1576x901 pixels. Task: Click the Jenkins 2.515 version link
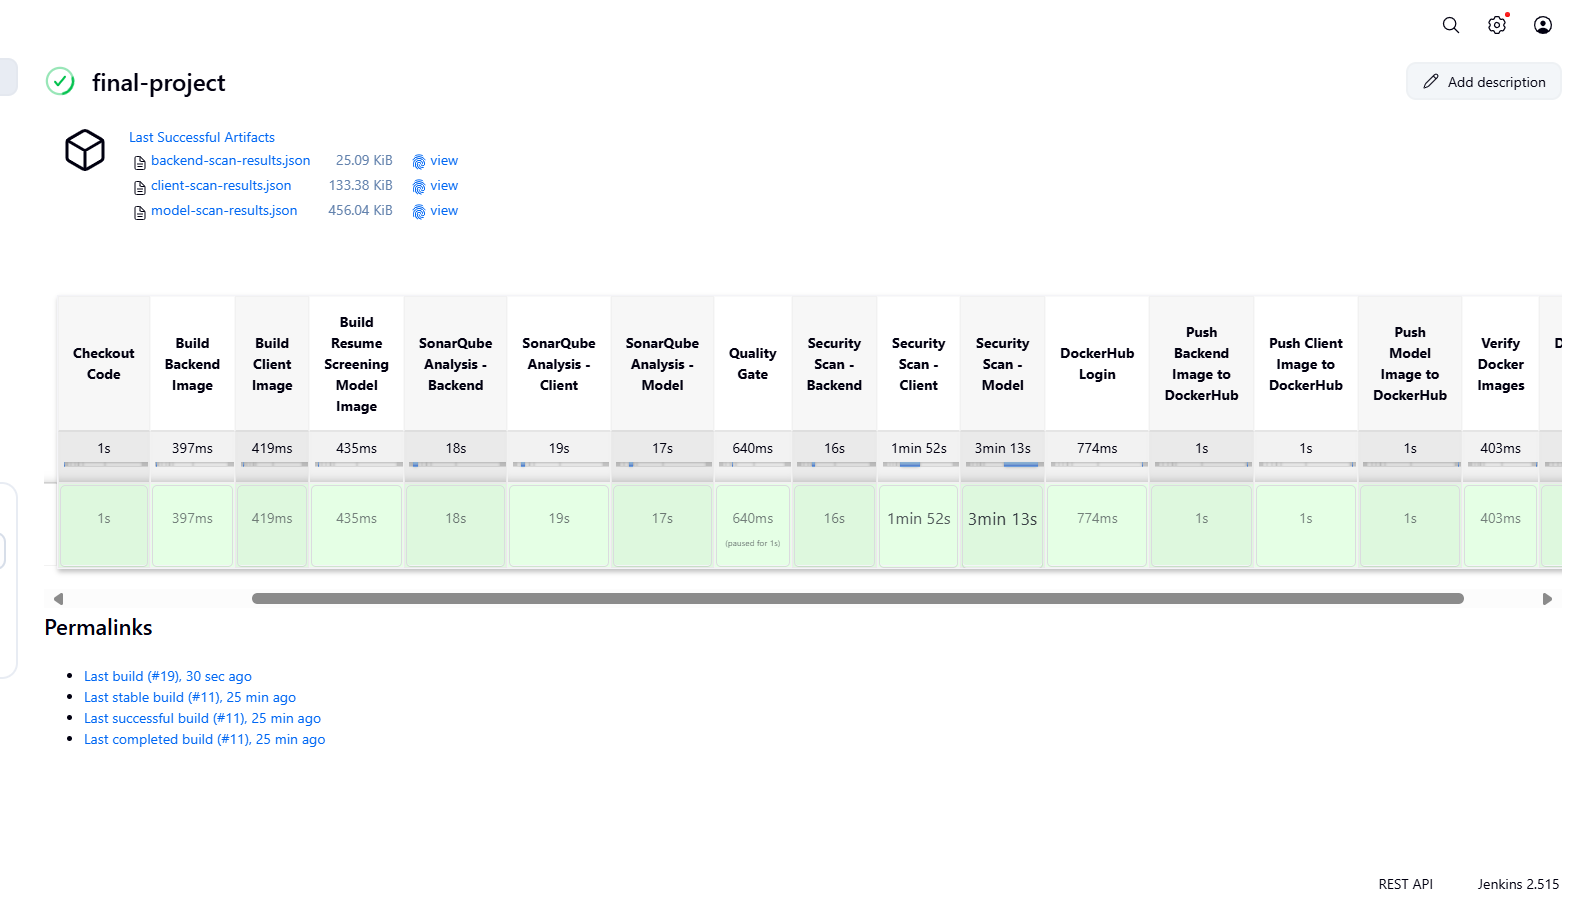coord(1517,884)
